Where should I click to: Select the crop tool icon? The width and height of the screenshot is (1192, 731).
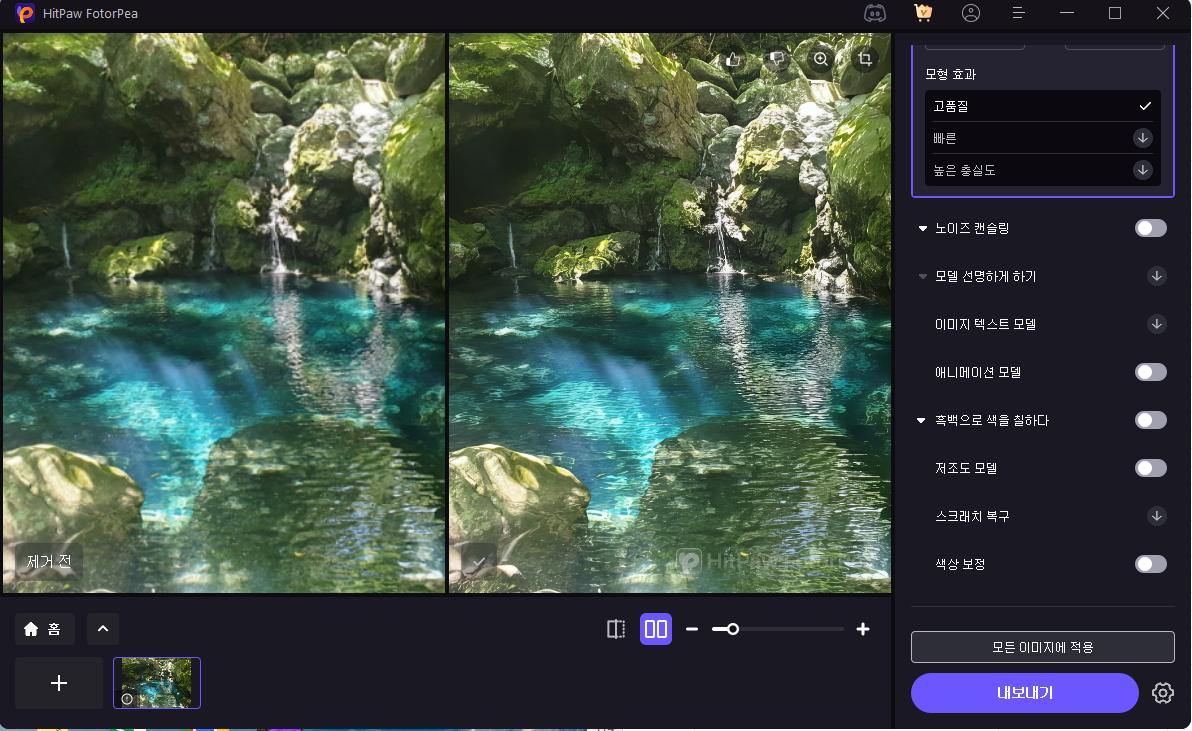865,59
